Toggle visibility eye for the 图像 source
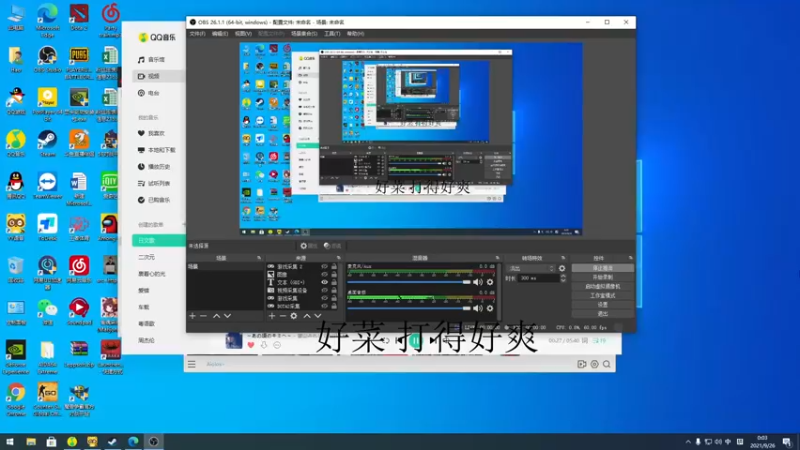800x450 pixels. [324, 274]
